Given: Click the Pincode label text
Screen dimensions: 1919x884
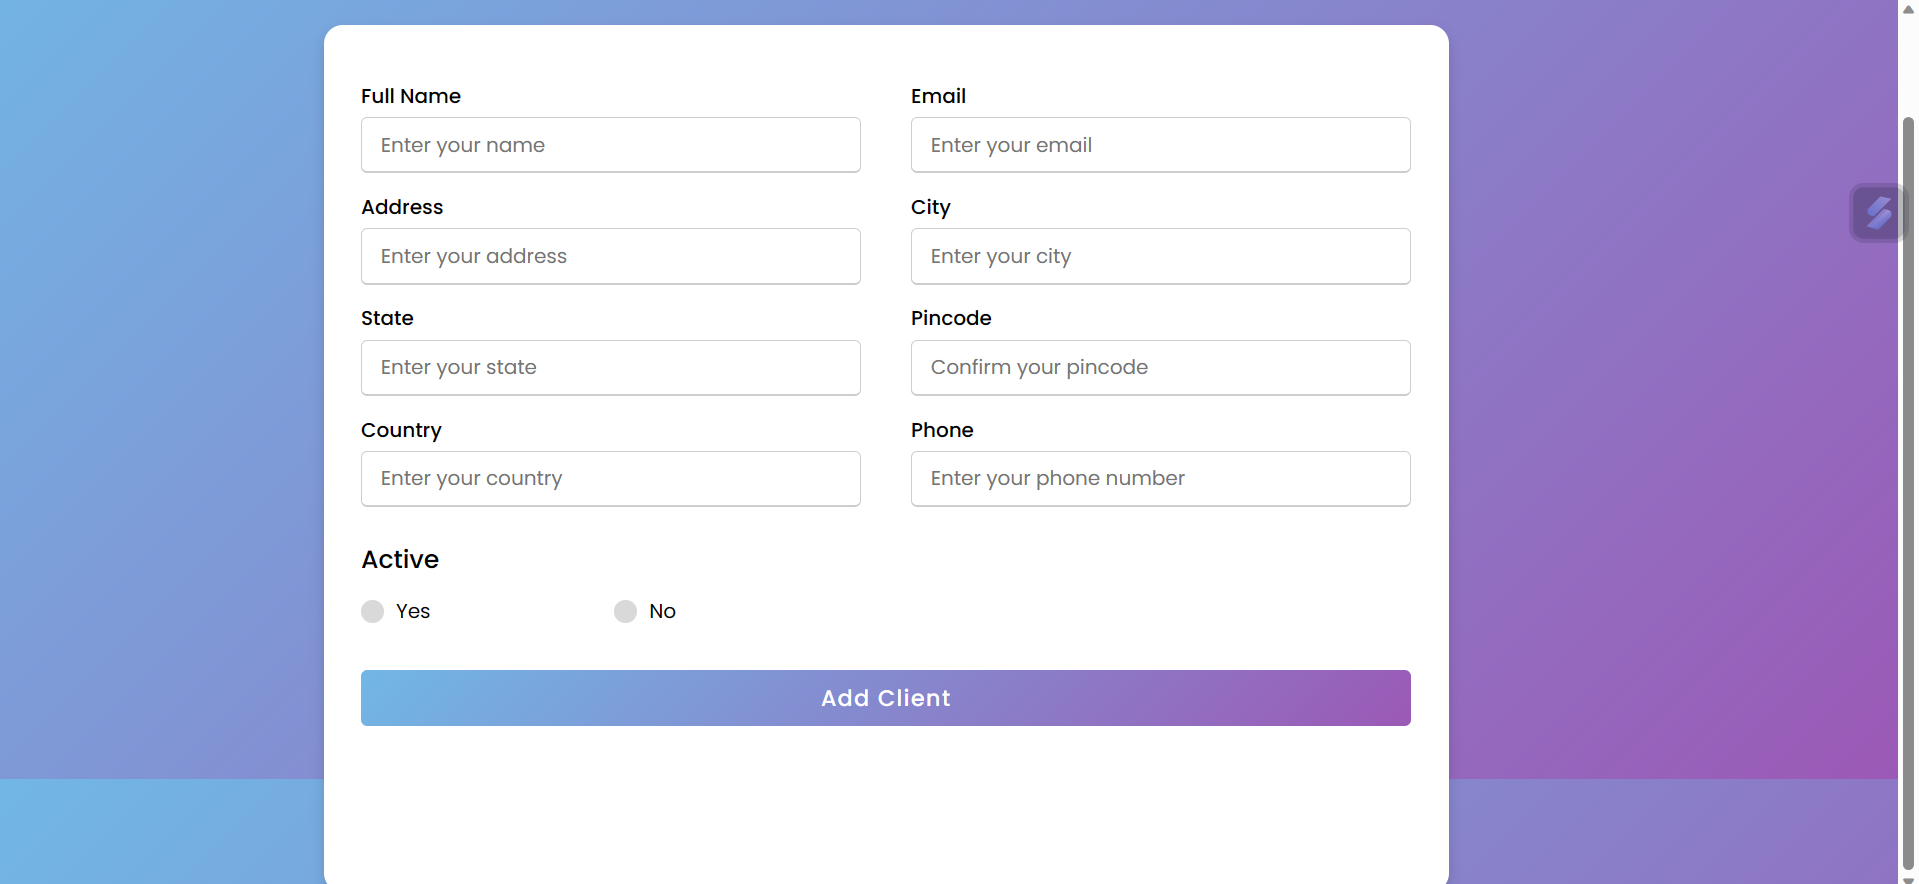Looking at the screenshot, I should click(950, 318).
